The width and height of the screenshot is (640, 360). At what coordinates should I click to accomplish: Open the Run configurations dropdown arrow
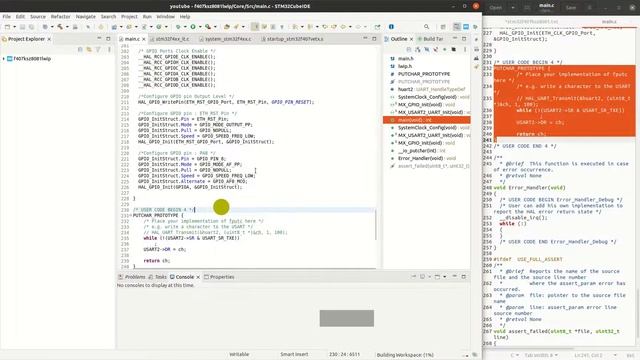[x=200, y=27]
